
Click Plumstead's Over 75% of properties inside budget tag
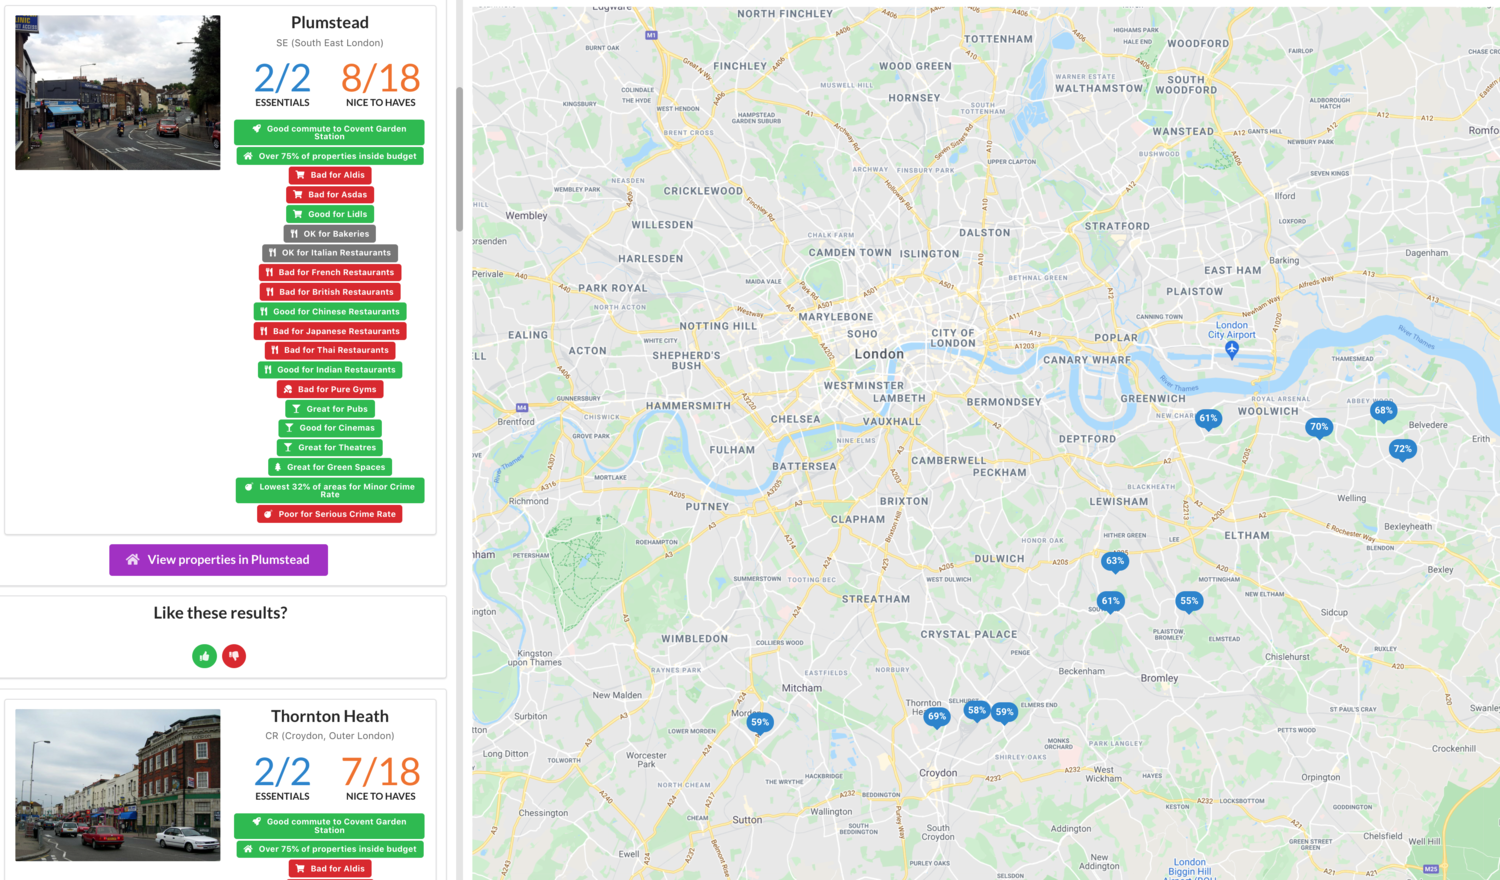[330, 156]
